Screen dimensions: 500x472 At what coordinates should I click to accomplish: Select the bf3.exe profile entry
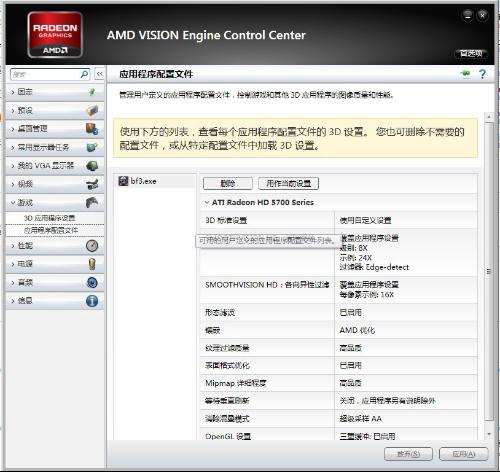click(155, 181)
